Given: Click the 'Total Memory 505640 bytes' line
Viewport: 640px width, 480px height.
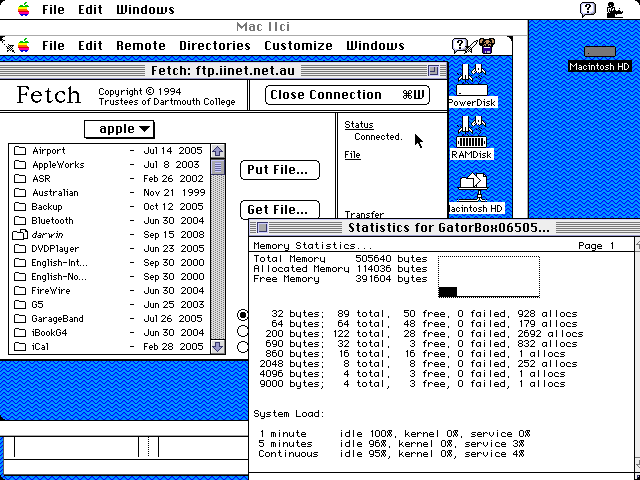Looking at the screenshot, I should 340,259.
